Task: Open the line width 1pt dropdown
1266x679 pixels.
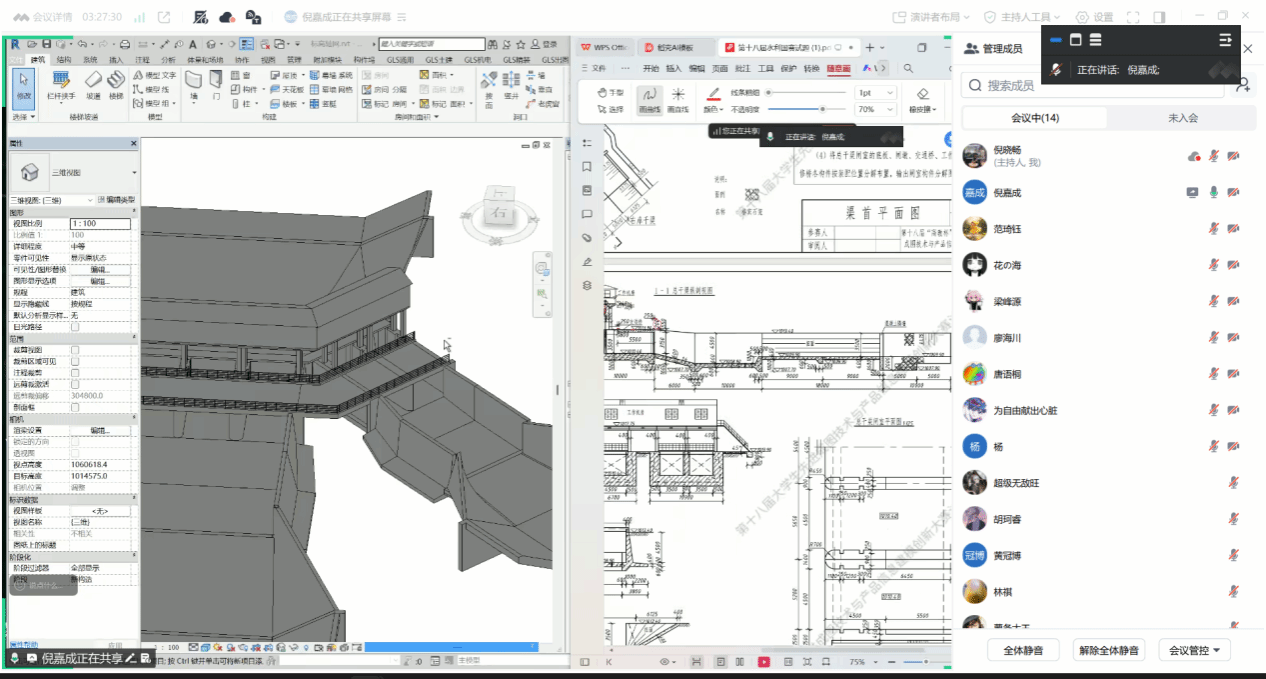Action: (x=877, y=92)
